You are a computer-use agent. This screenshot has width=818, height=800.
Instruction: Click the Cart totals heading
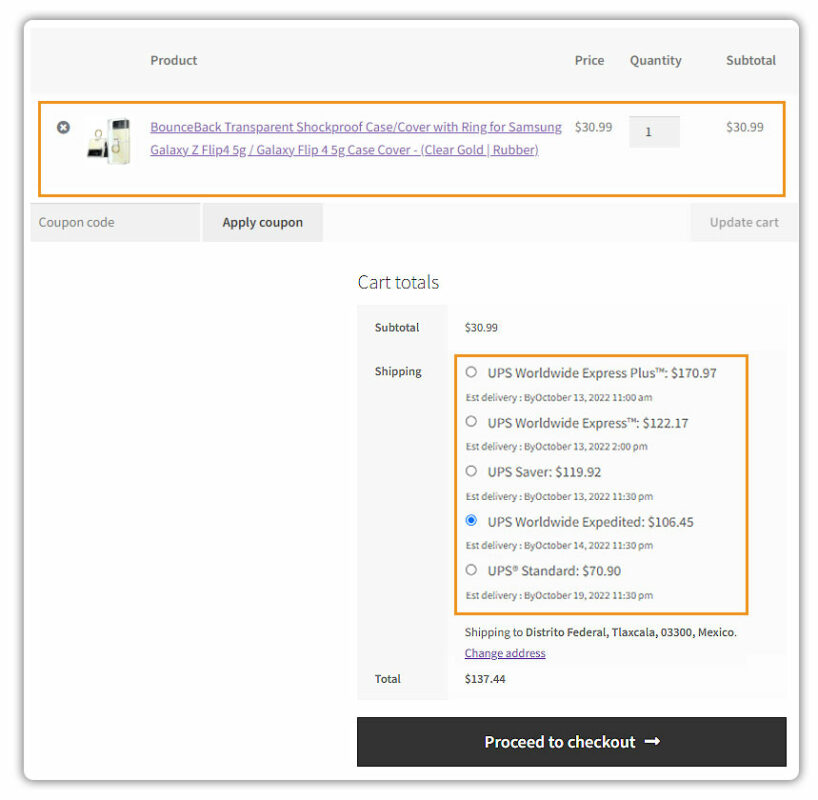[399, 282]
